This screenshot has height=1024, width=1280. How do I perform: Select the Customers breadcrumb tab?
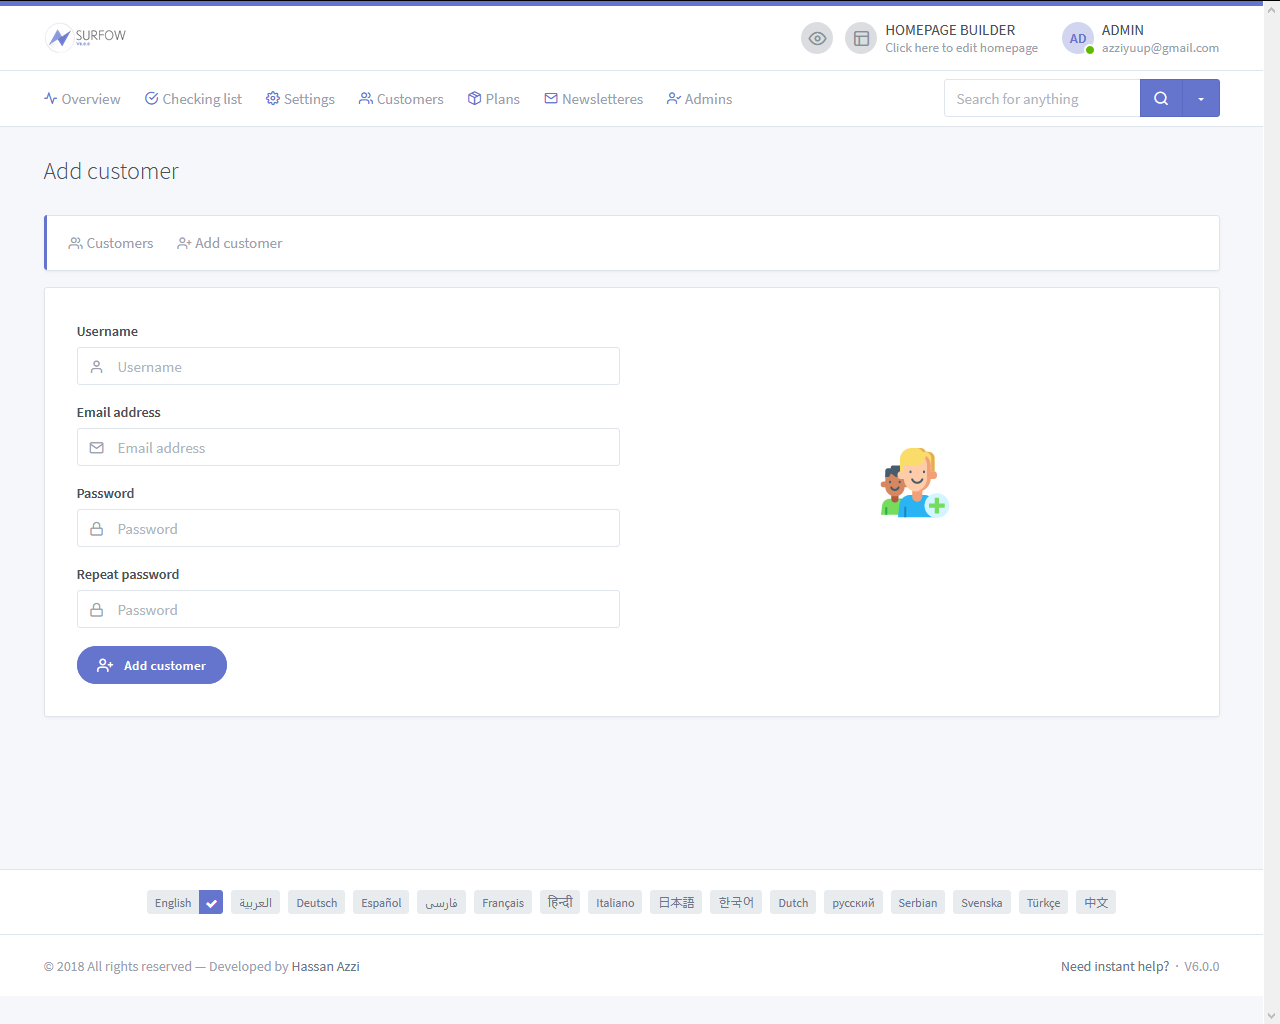point(111,243)
